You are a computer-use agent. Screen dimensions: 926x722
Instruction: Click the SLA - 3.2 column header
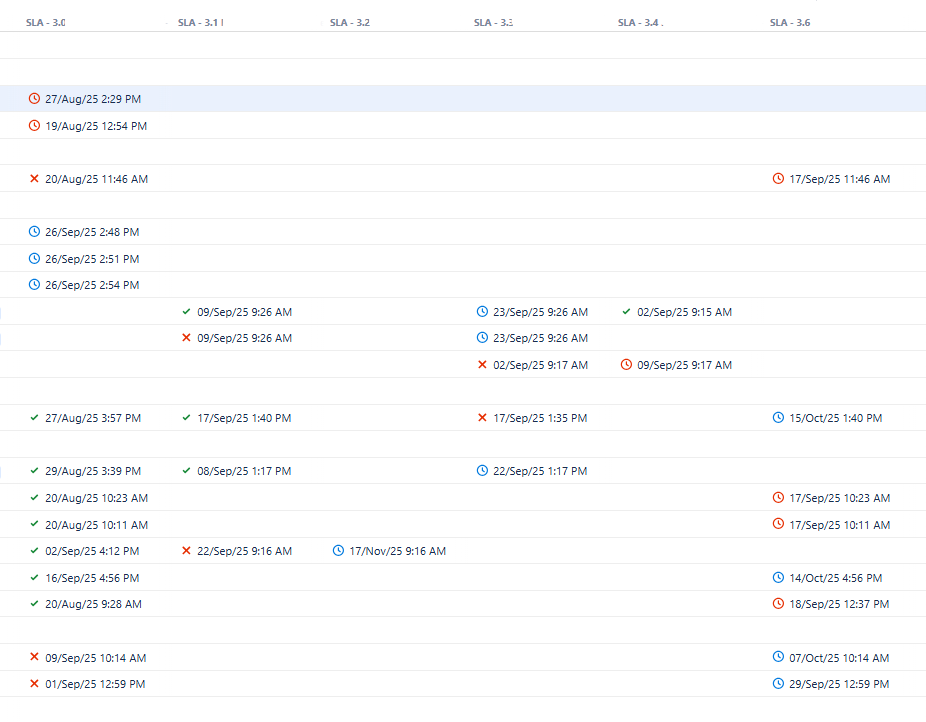point(350,22)
